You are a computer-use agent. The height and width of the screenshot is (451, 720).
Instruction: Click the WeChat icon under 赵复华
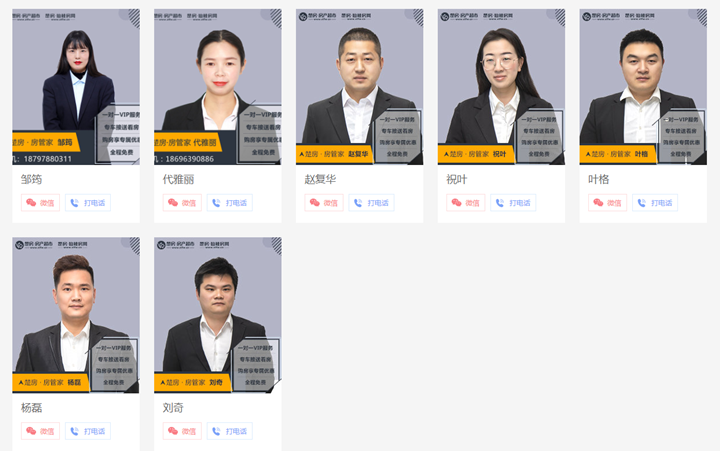[x=315, y=203]
